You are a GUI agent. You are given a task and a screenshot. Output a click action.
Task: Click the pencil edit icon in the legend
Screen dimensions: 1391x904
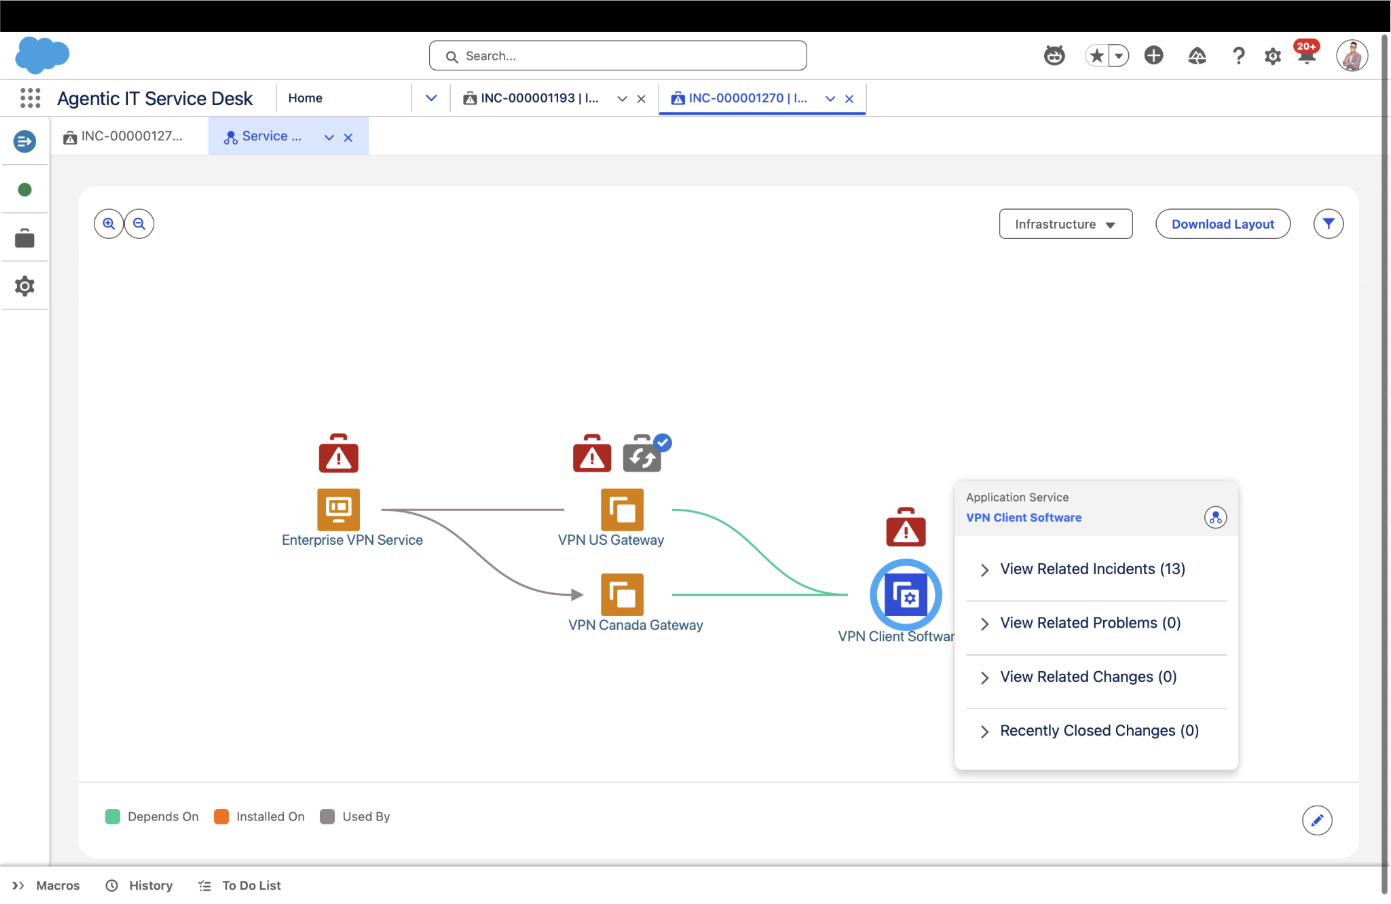click(1317, 820)
